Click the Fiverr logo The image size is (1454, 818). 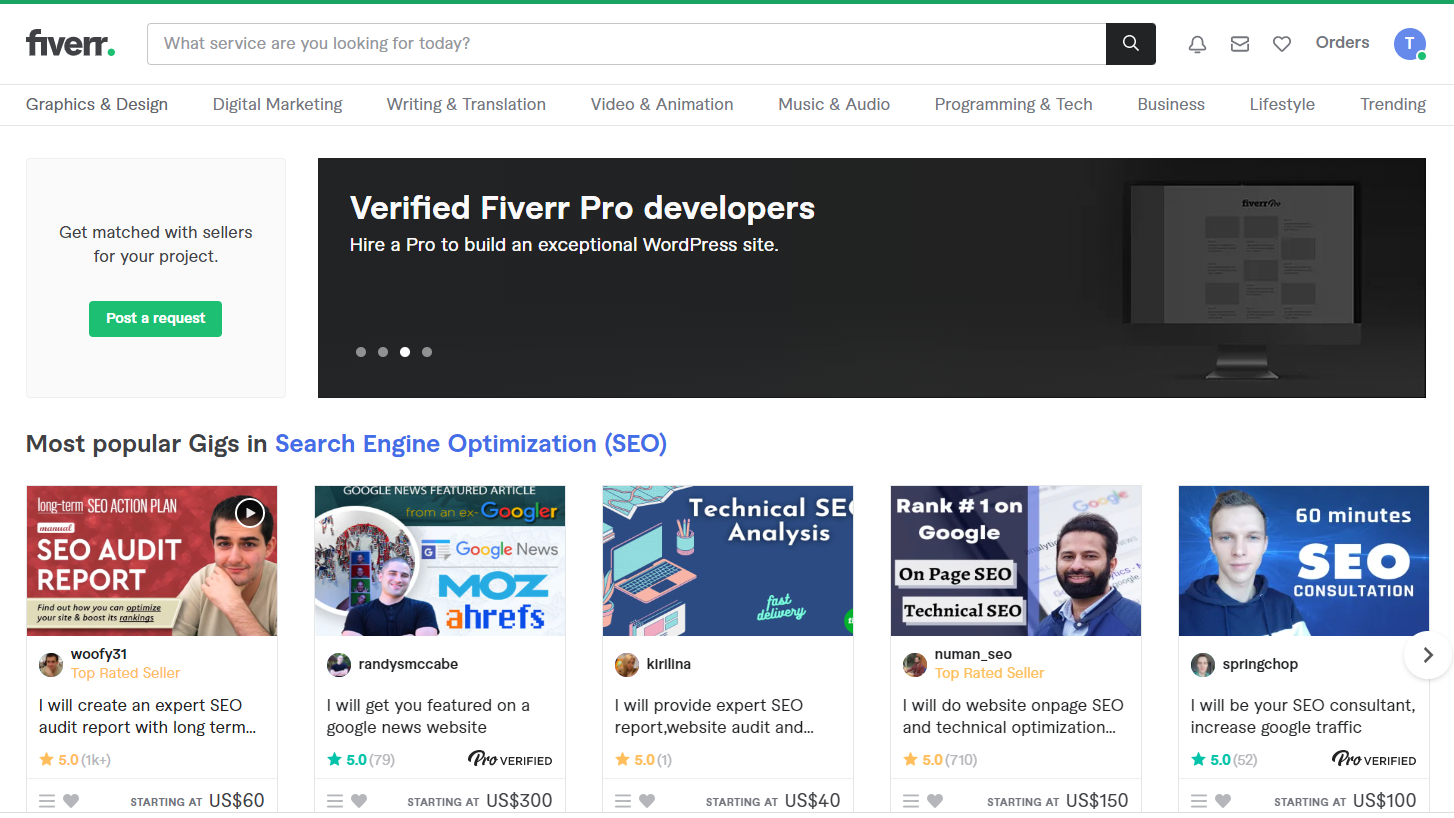pyautogui.click(x=70, y=44)
